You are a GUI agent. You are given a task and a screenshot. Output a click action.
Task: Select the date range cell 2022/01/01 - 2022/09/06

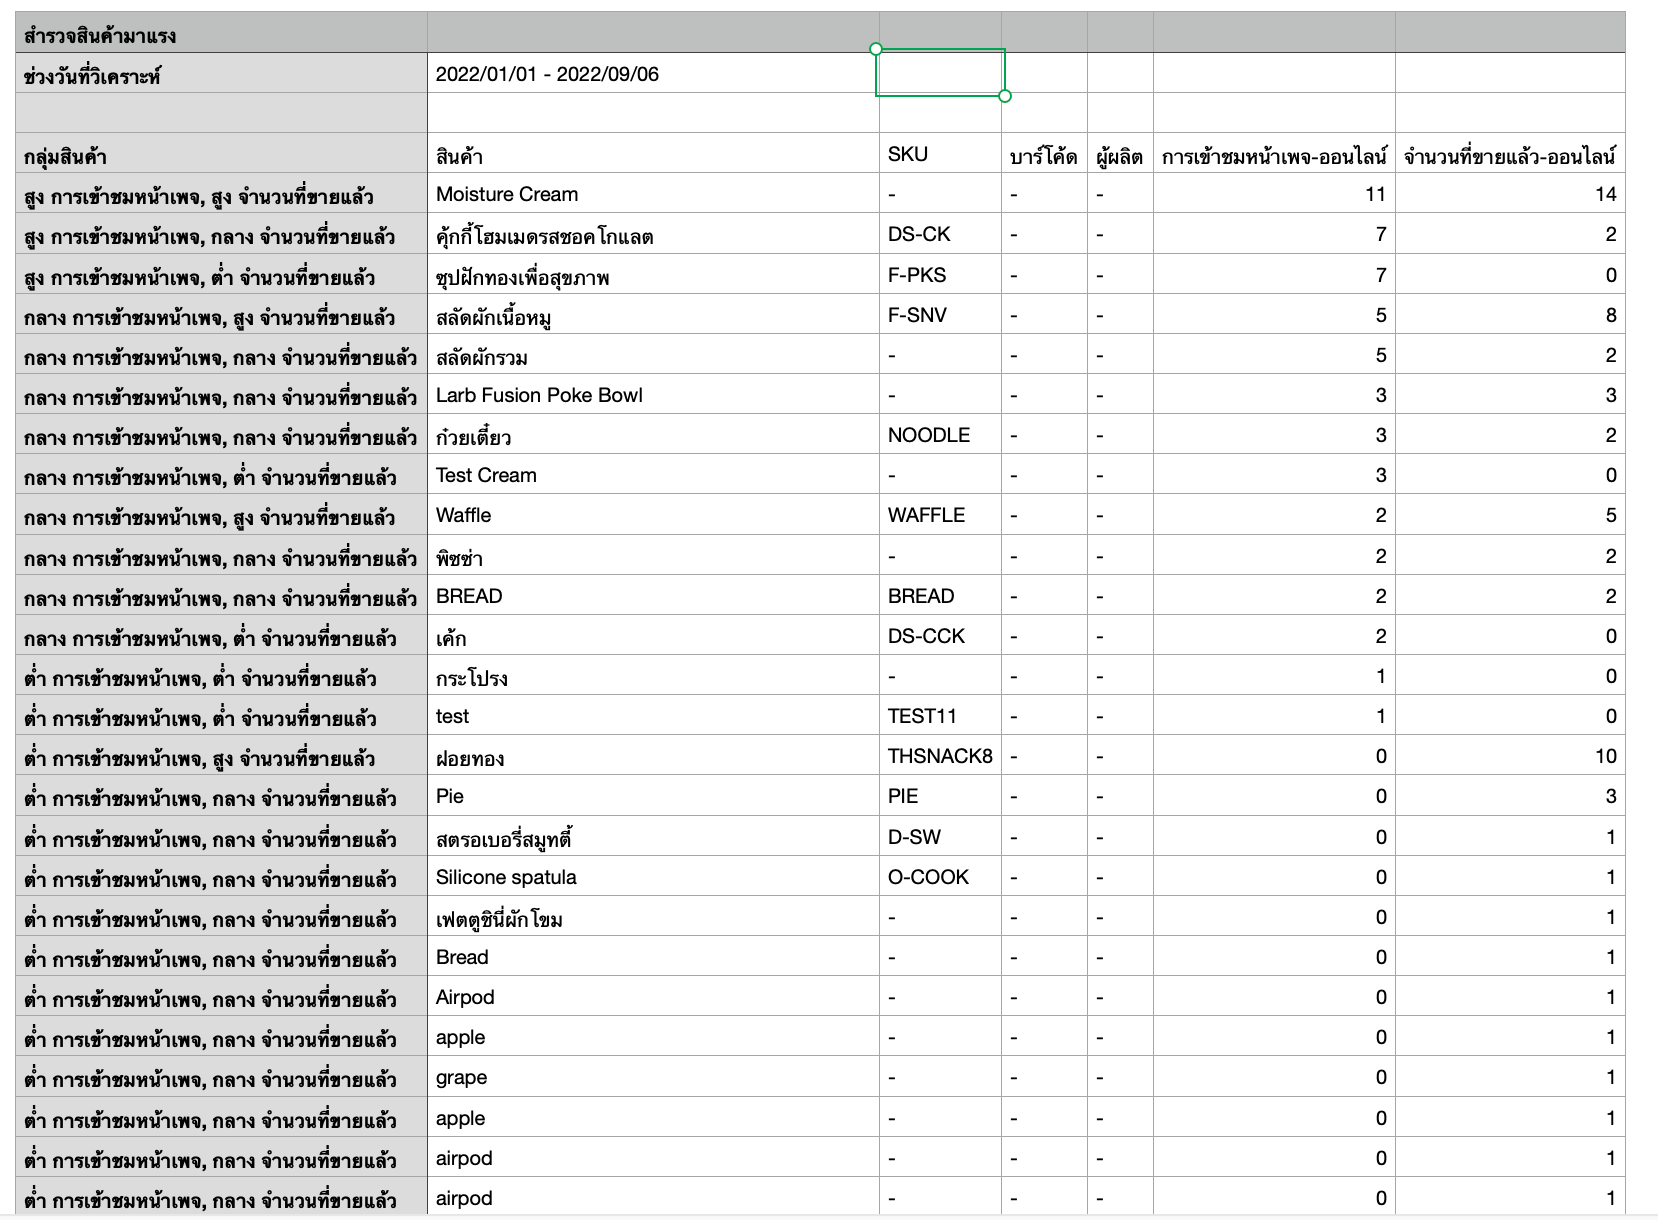pos(653,73)
